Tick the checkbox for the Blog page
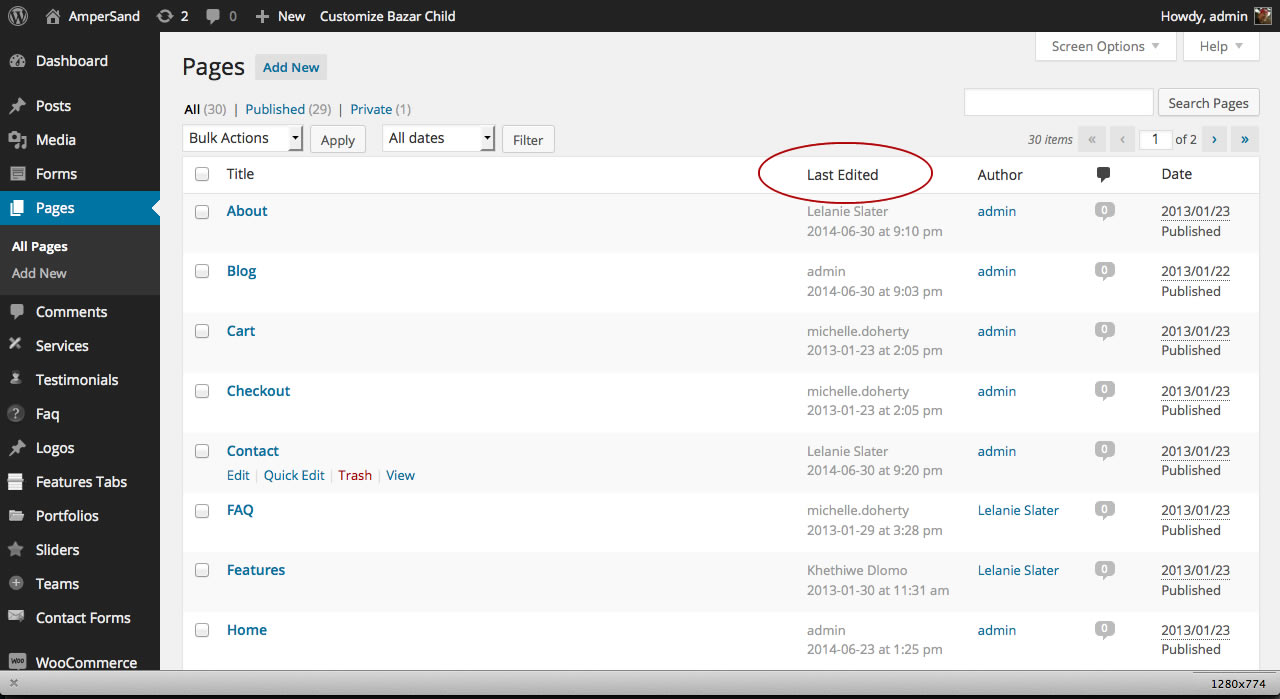 tap(202, 271)
